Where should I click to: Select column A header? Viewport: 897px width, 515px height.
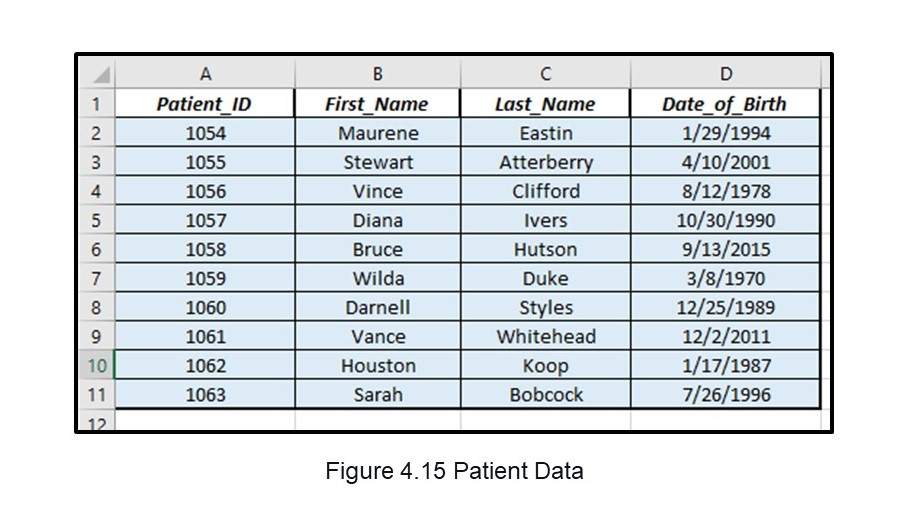click(205, 74)
